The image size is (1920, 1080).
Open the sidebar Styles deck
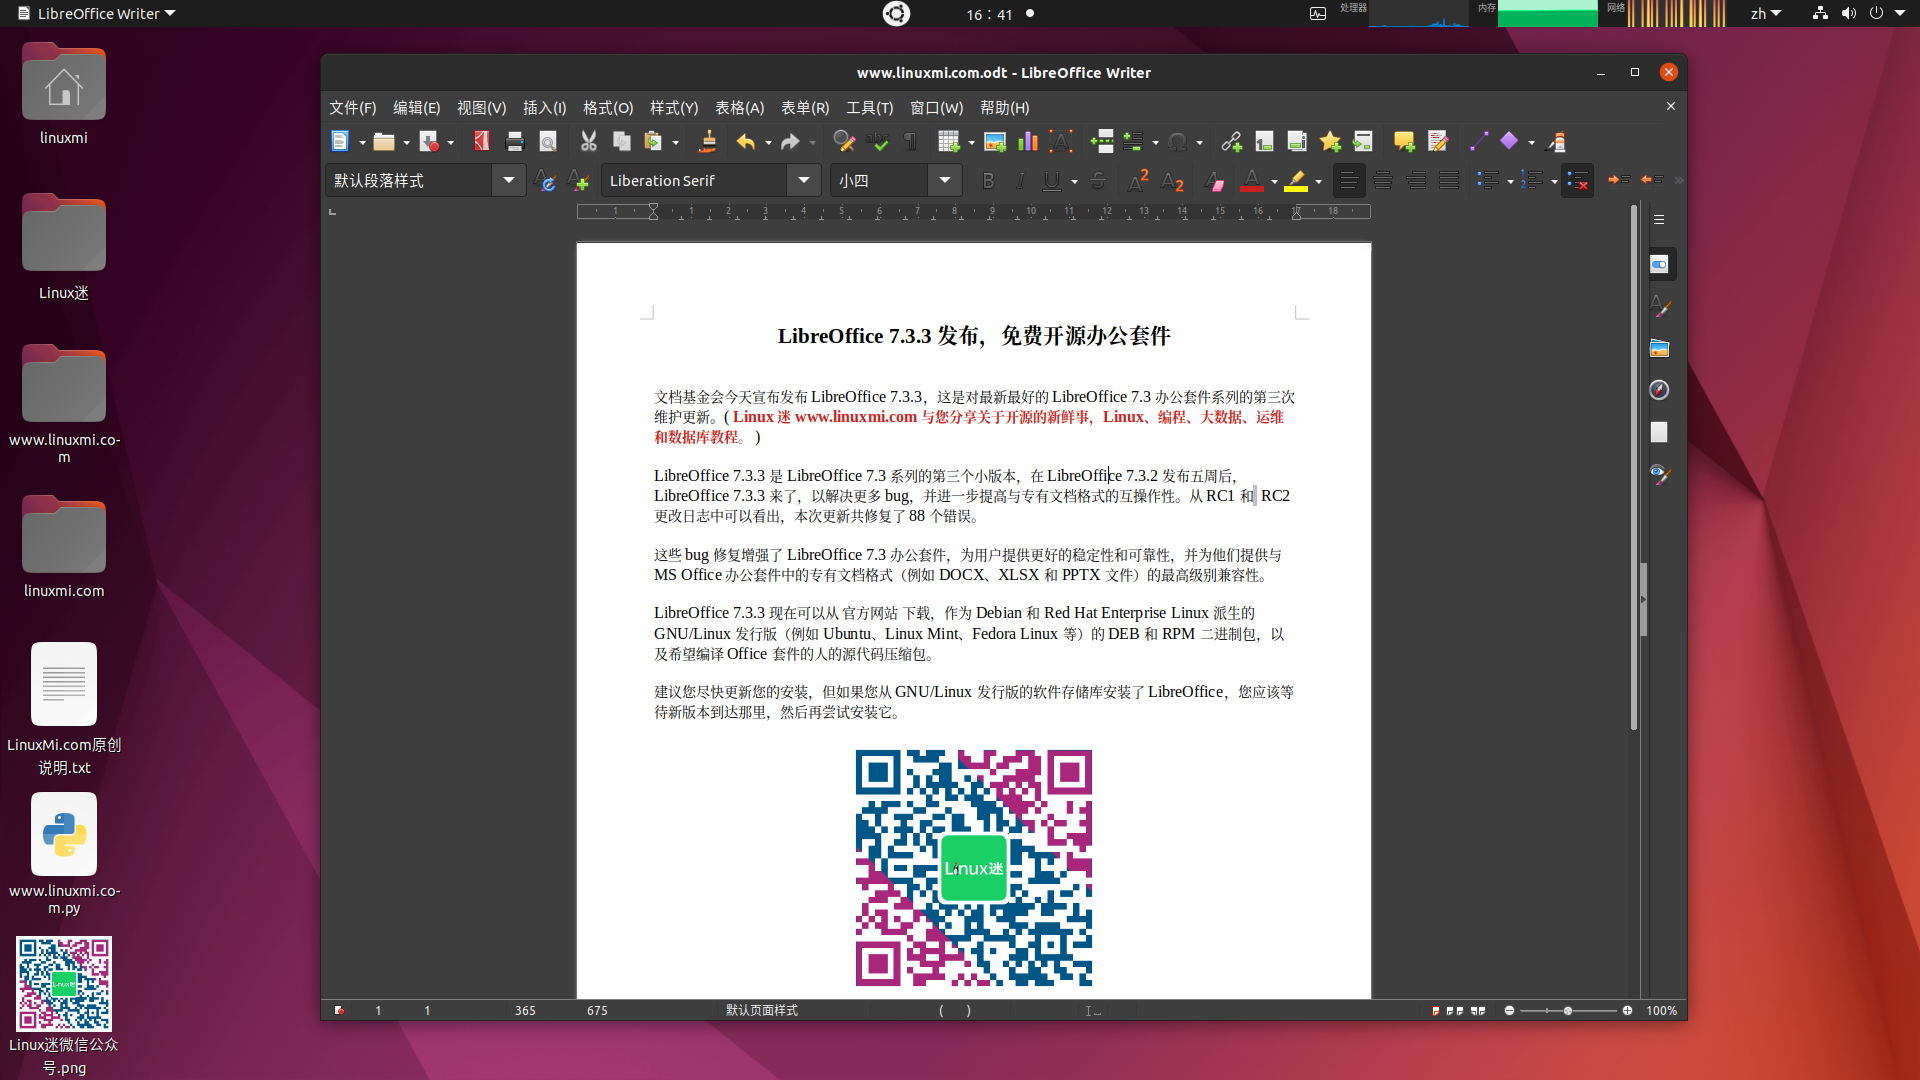1660,306
